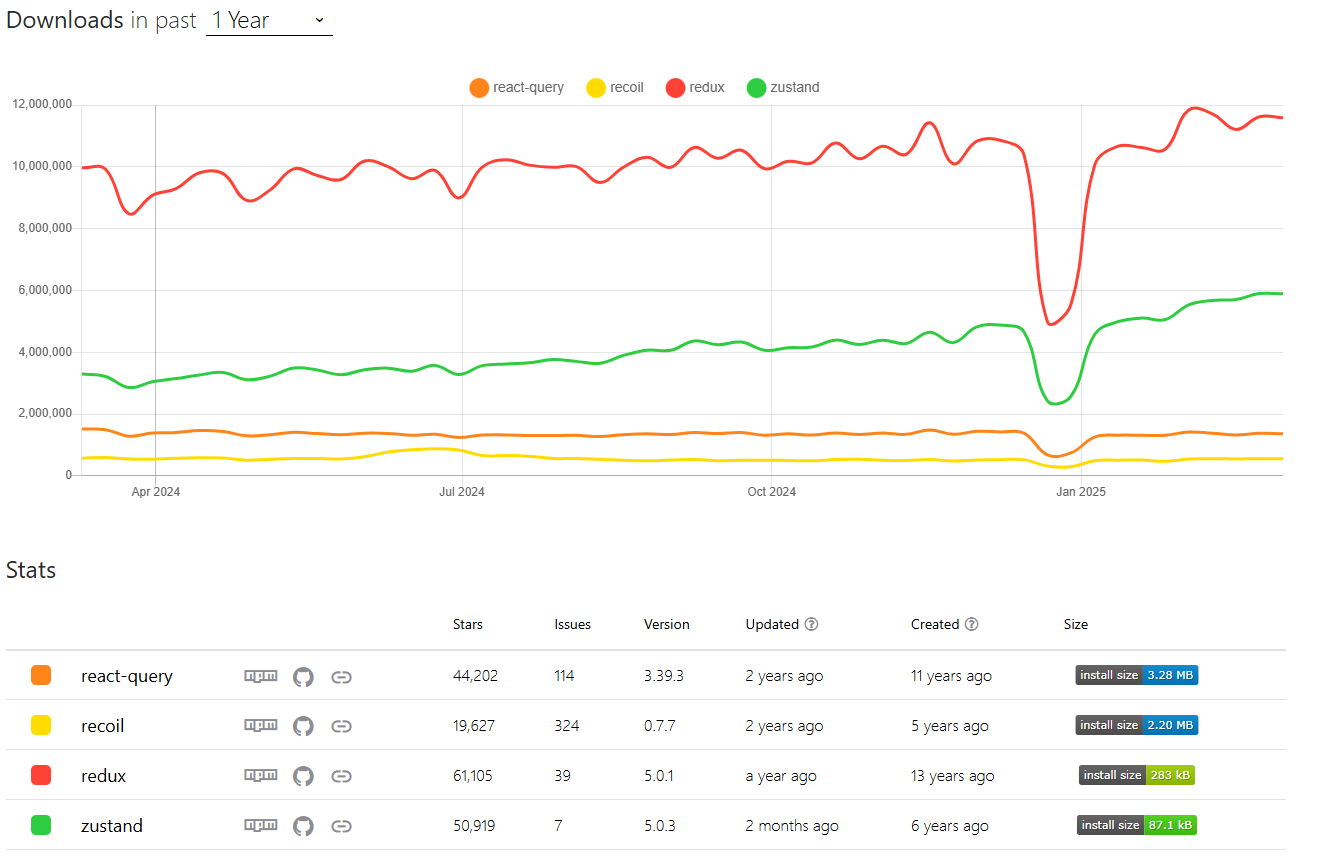Image resolution: width=1321 pixels, height=866 pixels.
Task: Toggle the redux series in chart legend
Action: click(x=695, y=88)
